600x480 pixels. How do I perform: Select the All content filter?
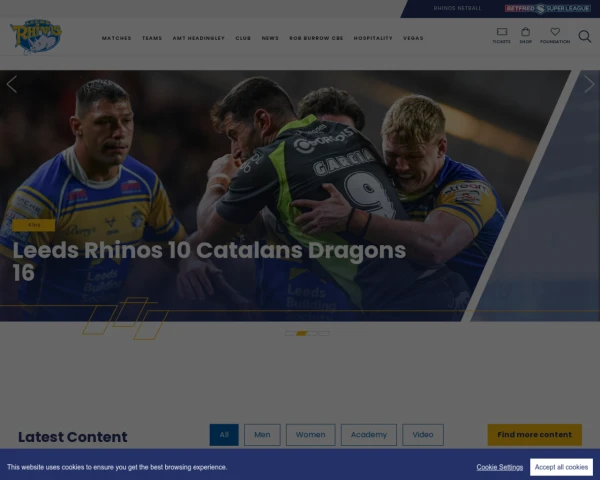tap(224, 435)
